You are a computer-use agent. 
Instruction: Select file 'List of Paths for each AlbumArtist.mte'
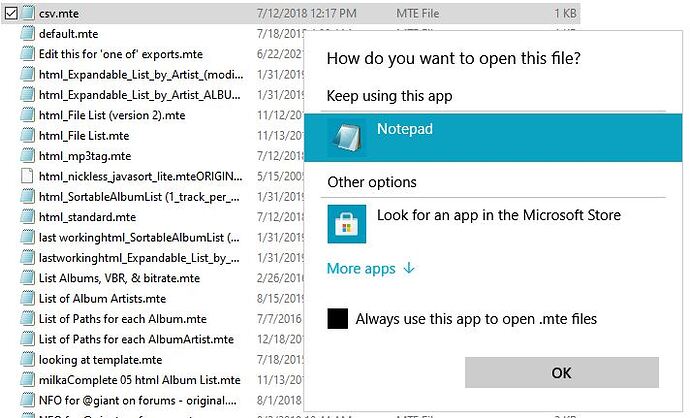click(136, 339)
